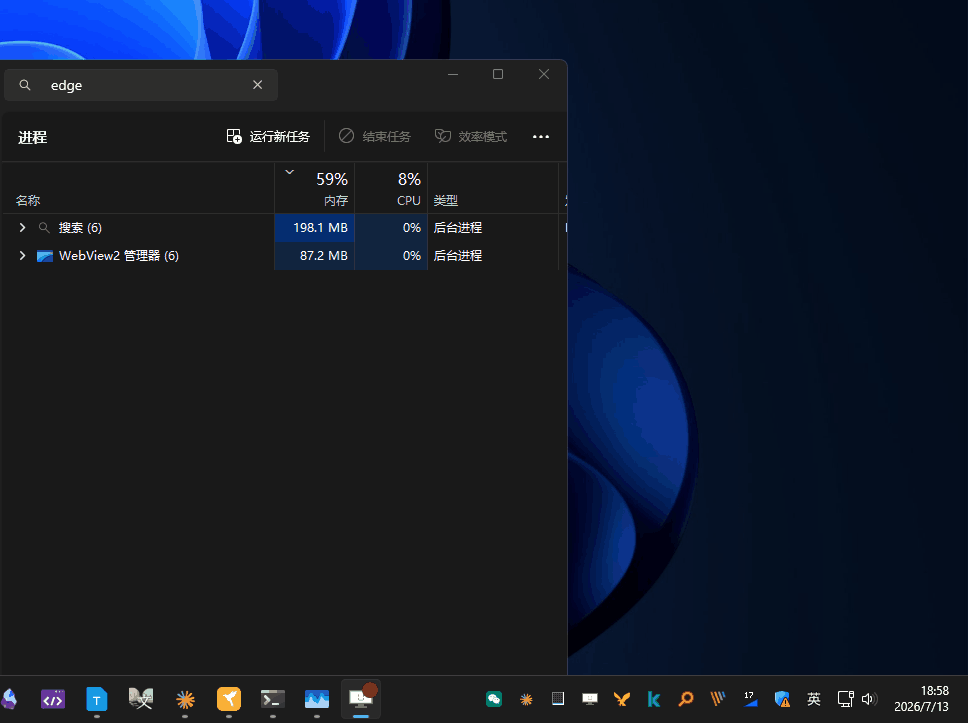Expand the 搜索 (6) process group

[x=22, y=228]
